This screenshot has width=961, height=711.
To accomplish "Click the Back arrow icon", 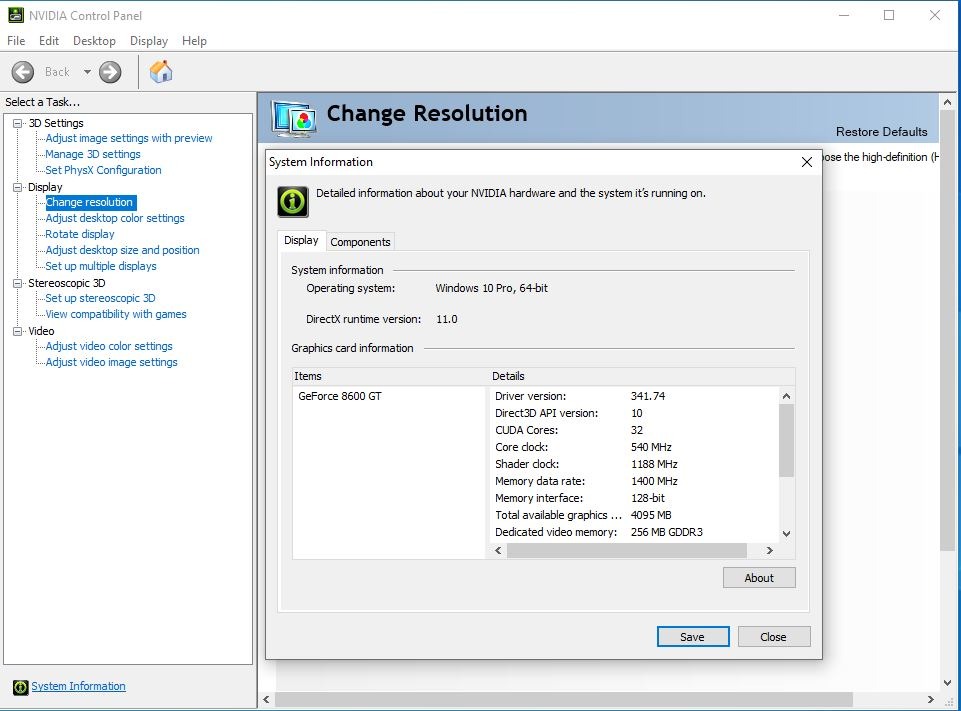I will (x=23, y=72).
